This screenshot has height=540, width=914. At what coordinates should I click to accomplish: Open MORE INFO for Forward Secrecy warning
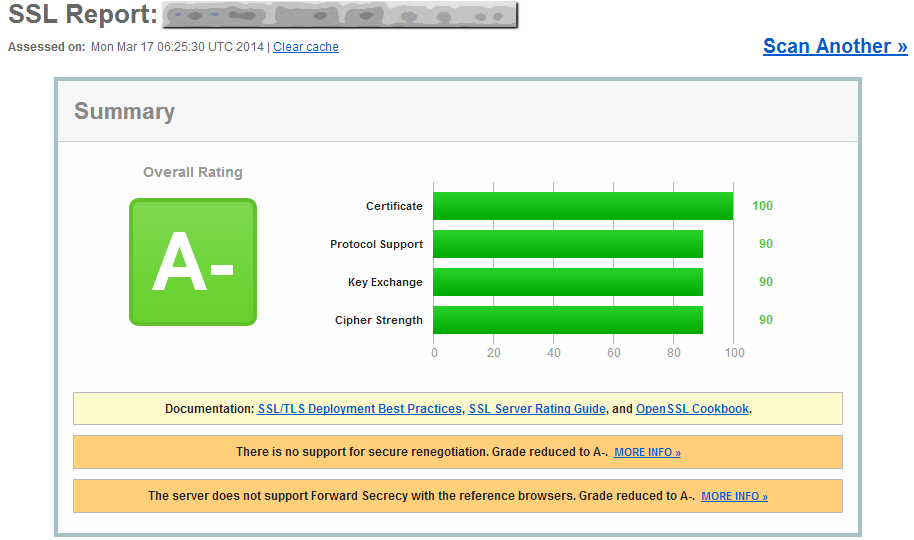[x=734, y=496]
